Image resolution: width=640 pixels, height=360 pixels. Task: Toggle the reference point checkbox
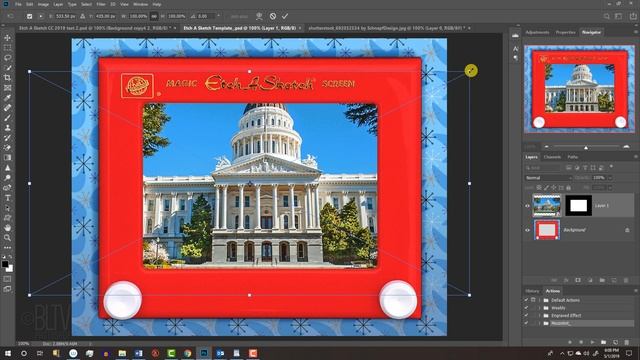[x=29, y=16]
